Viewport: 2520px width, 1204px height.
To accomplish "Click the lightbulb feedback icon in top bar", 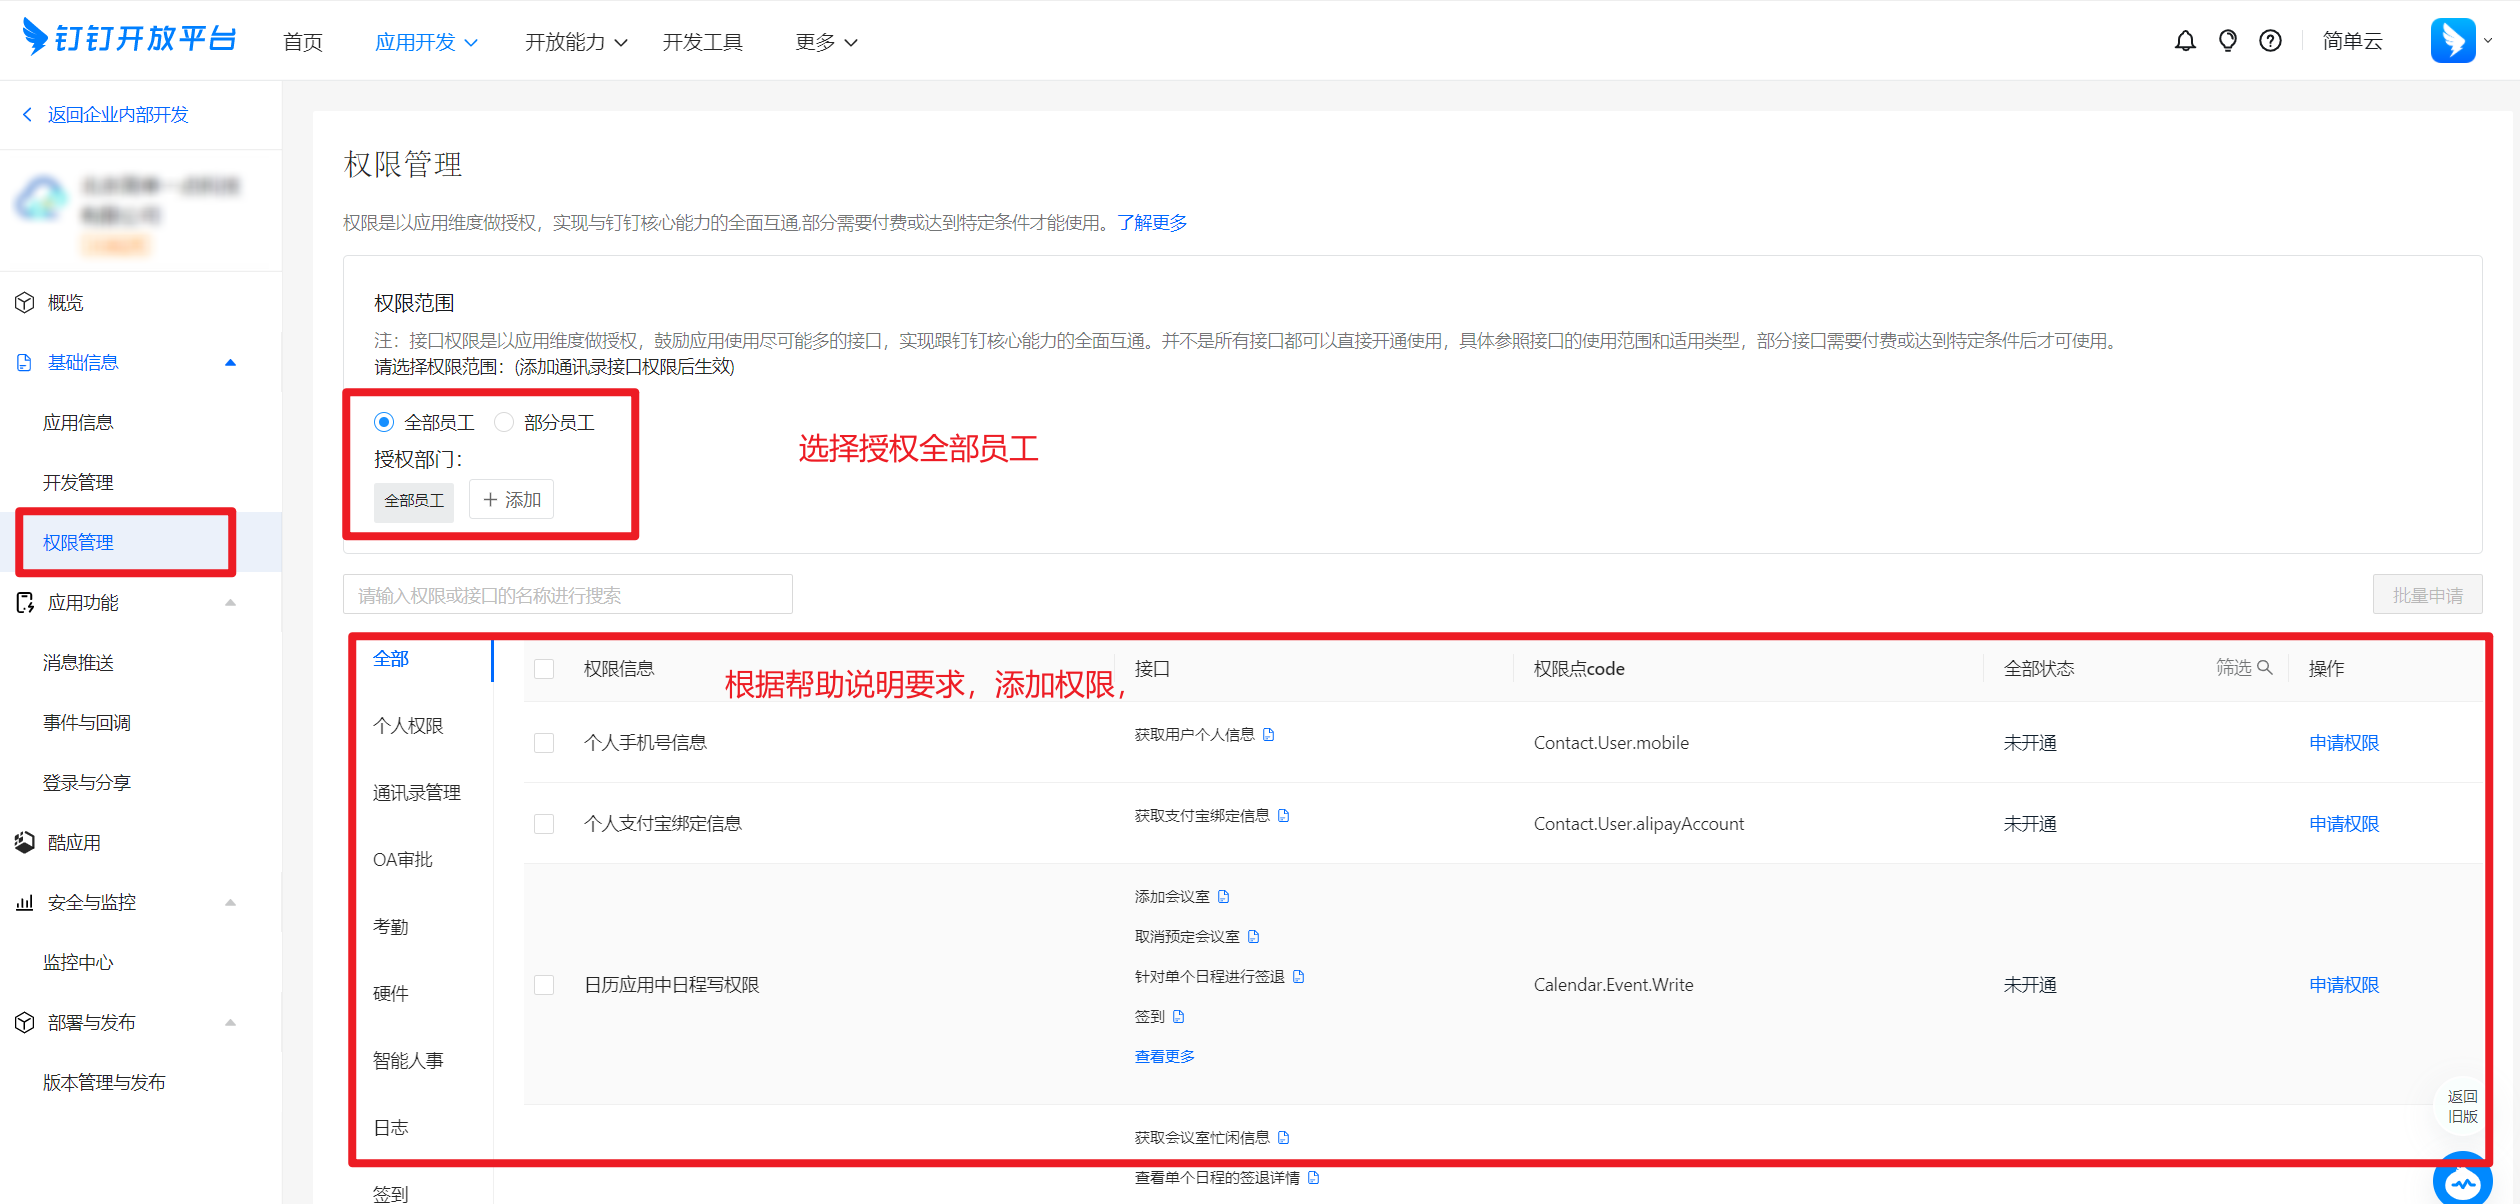I will pyautogui.click(x=2227, y=40).
